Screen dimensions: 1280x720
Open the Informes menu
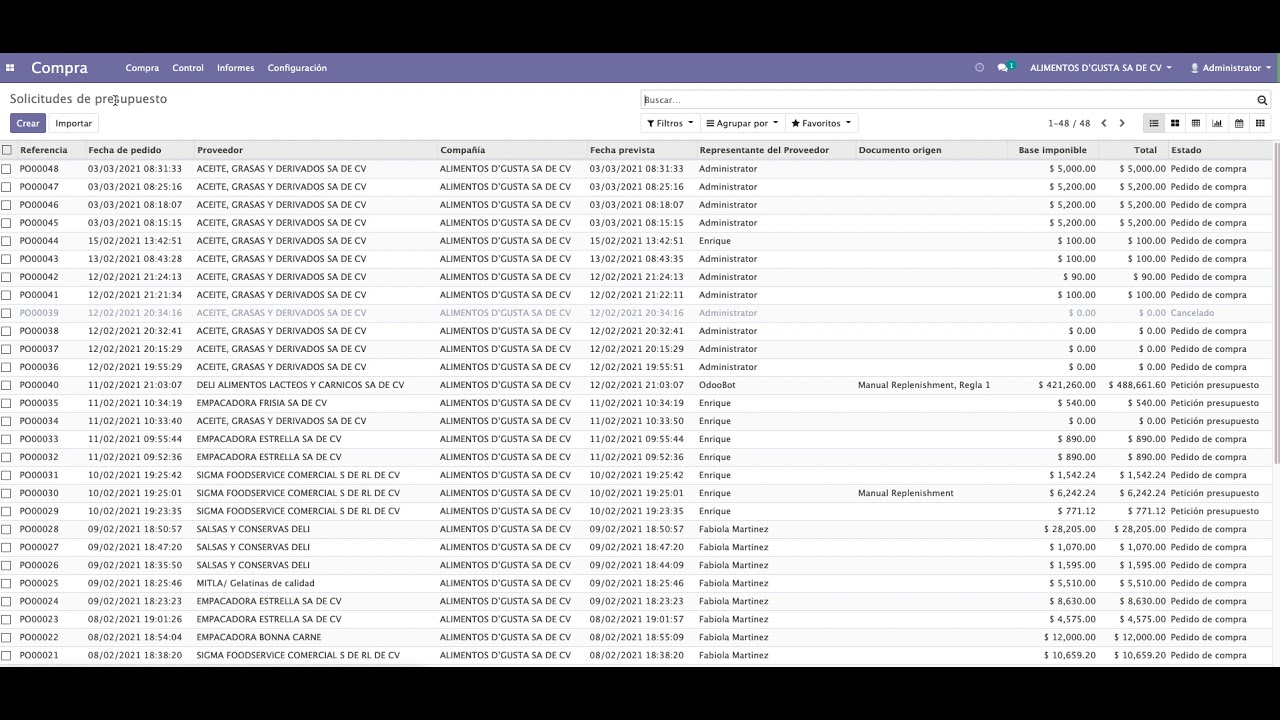235,68
